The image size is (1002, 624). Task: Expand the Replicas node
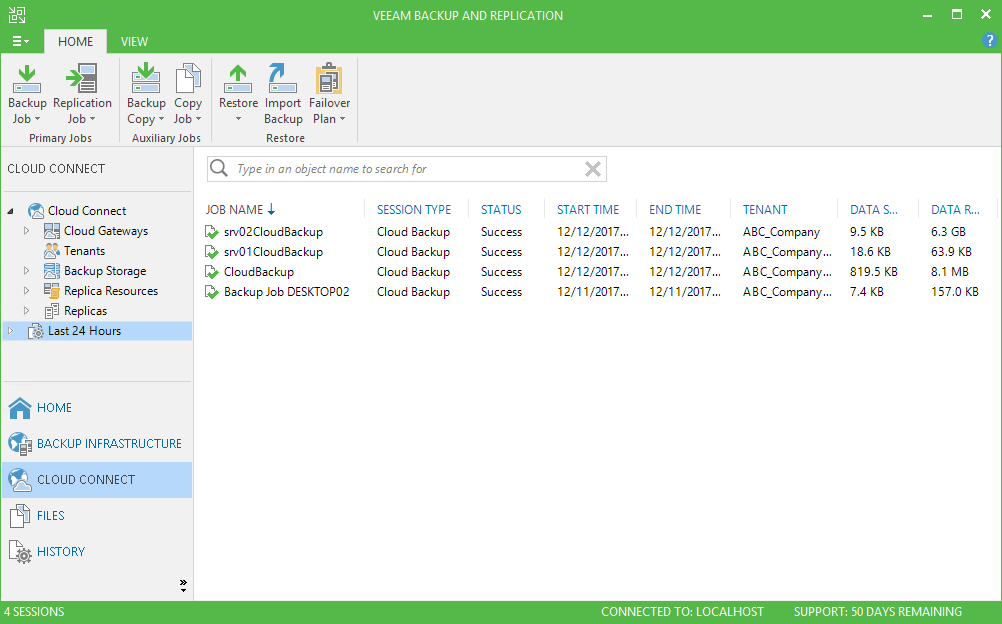[26, 311]
